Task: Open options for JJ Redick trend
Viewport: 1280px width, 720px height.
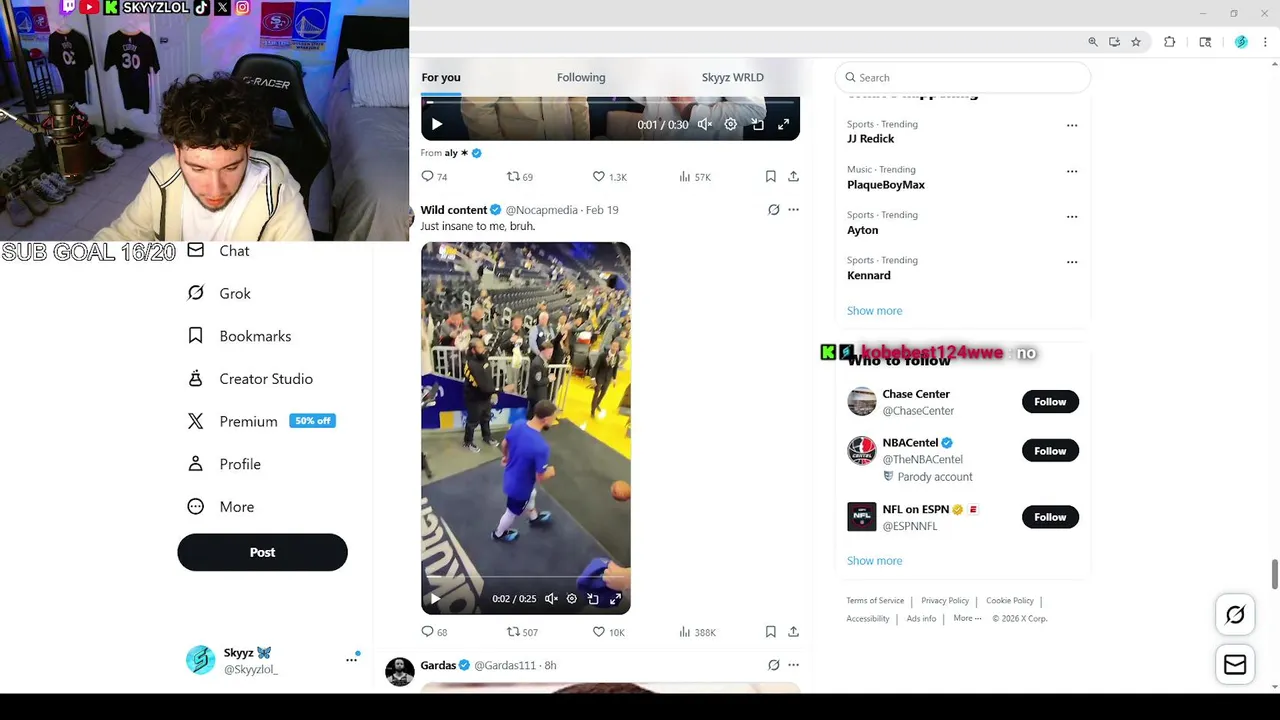Action: (1072, 126)
